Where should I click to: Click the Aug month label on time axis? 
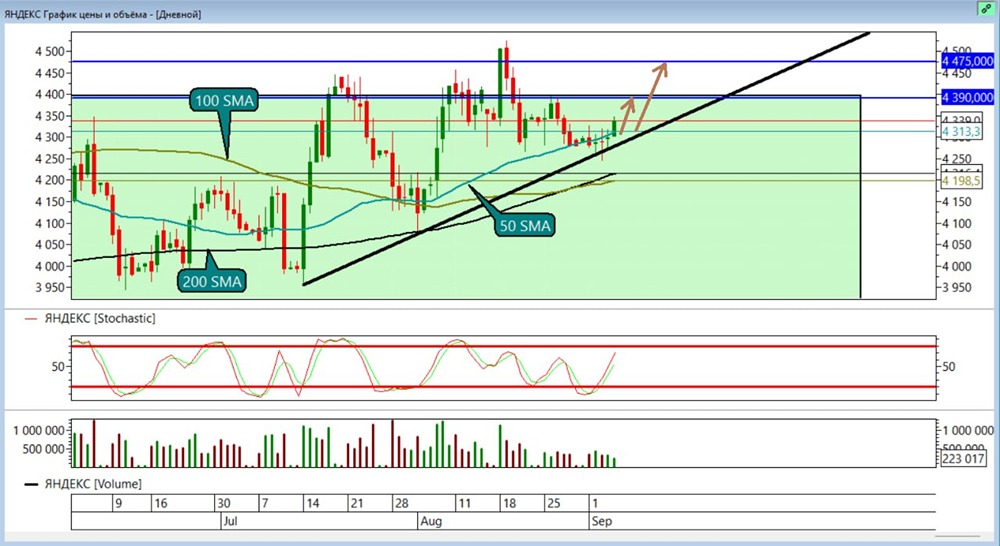coord(430,521)
